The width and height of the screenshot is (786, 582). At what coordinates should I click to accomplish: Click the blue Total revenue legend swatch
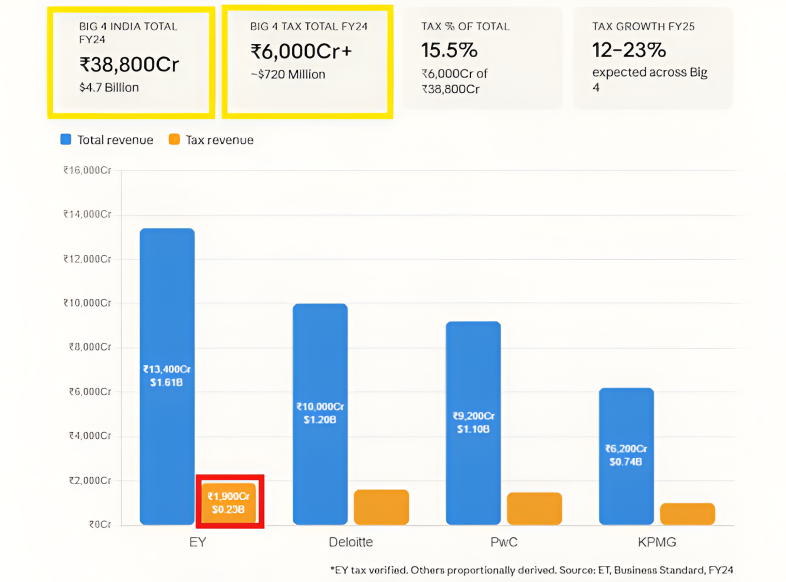[66, 140]
